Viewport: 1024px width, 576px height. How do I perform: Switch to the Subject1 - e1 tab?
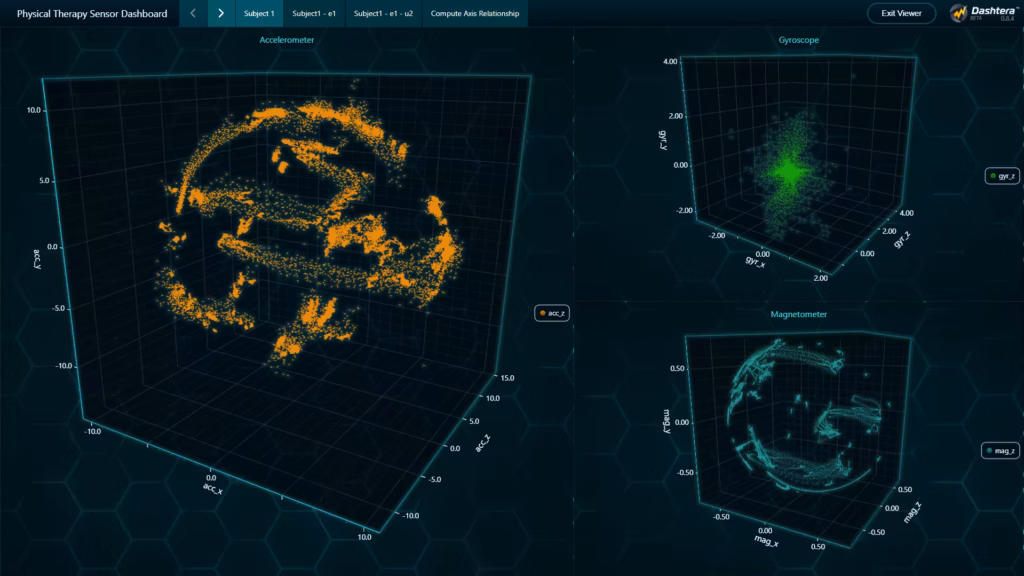point(314,14)
